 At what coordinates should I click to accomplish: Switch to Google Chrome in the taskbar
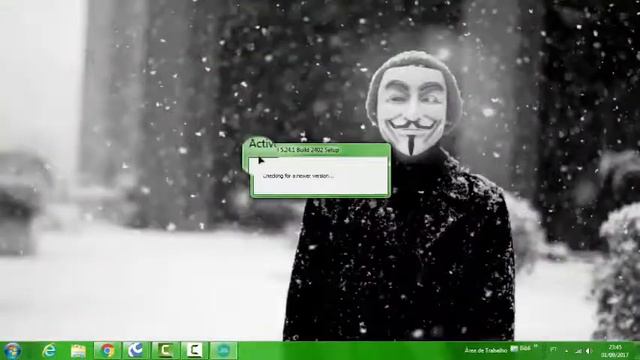click(x=107, y=351)
